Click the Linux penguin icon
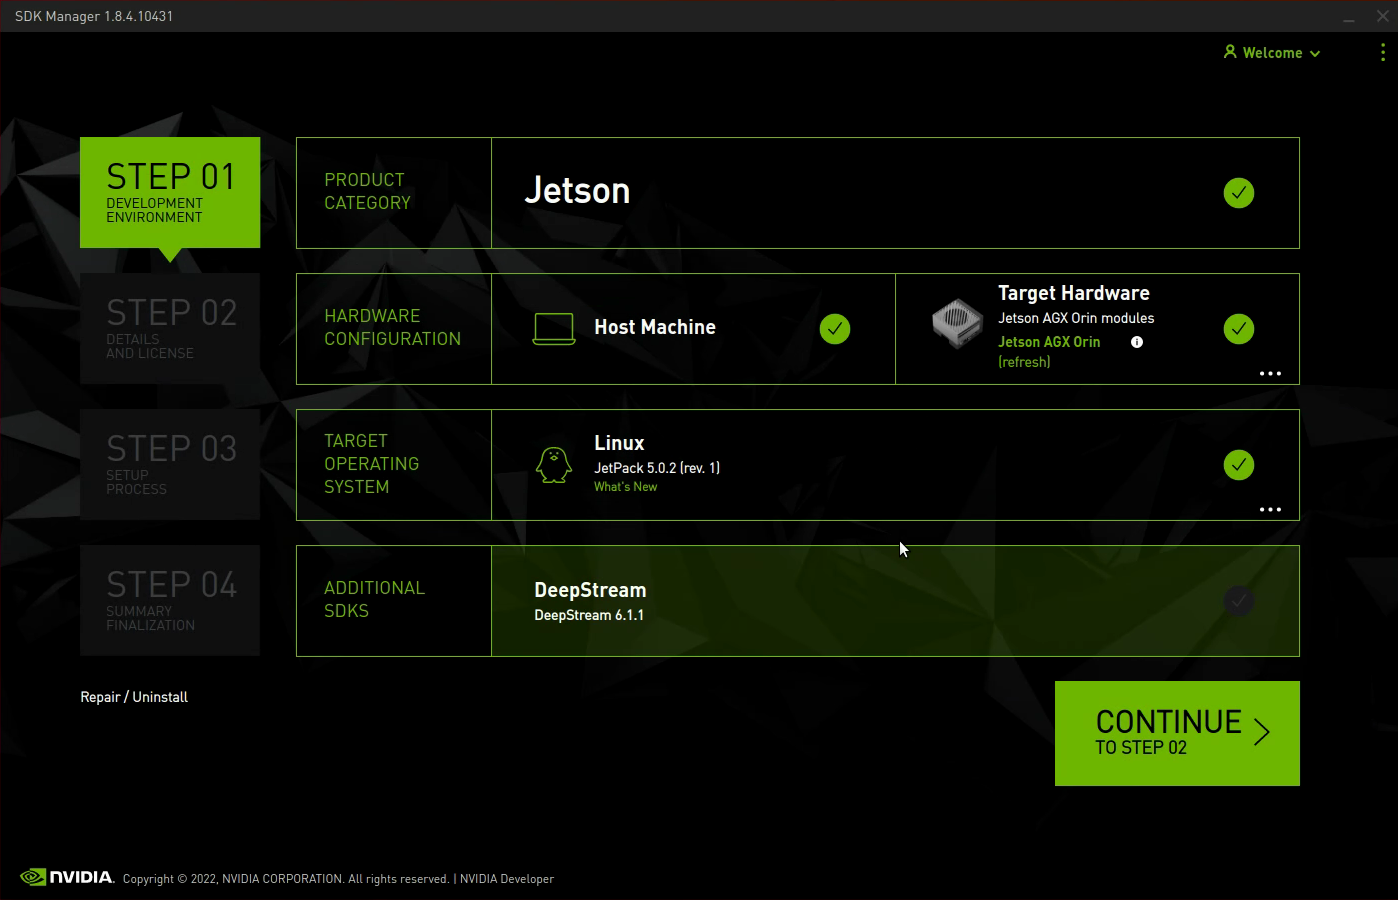Screen dimensions: 1398x900 point(554,465)
